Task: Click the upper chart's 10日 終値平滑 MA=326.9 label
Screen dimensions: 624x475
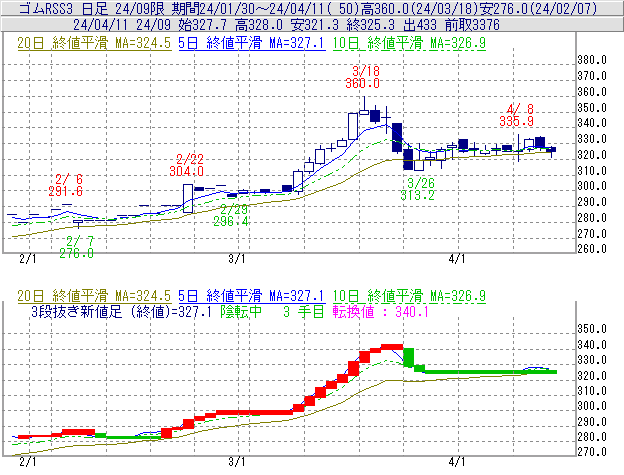Action: pos(409,43)
